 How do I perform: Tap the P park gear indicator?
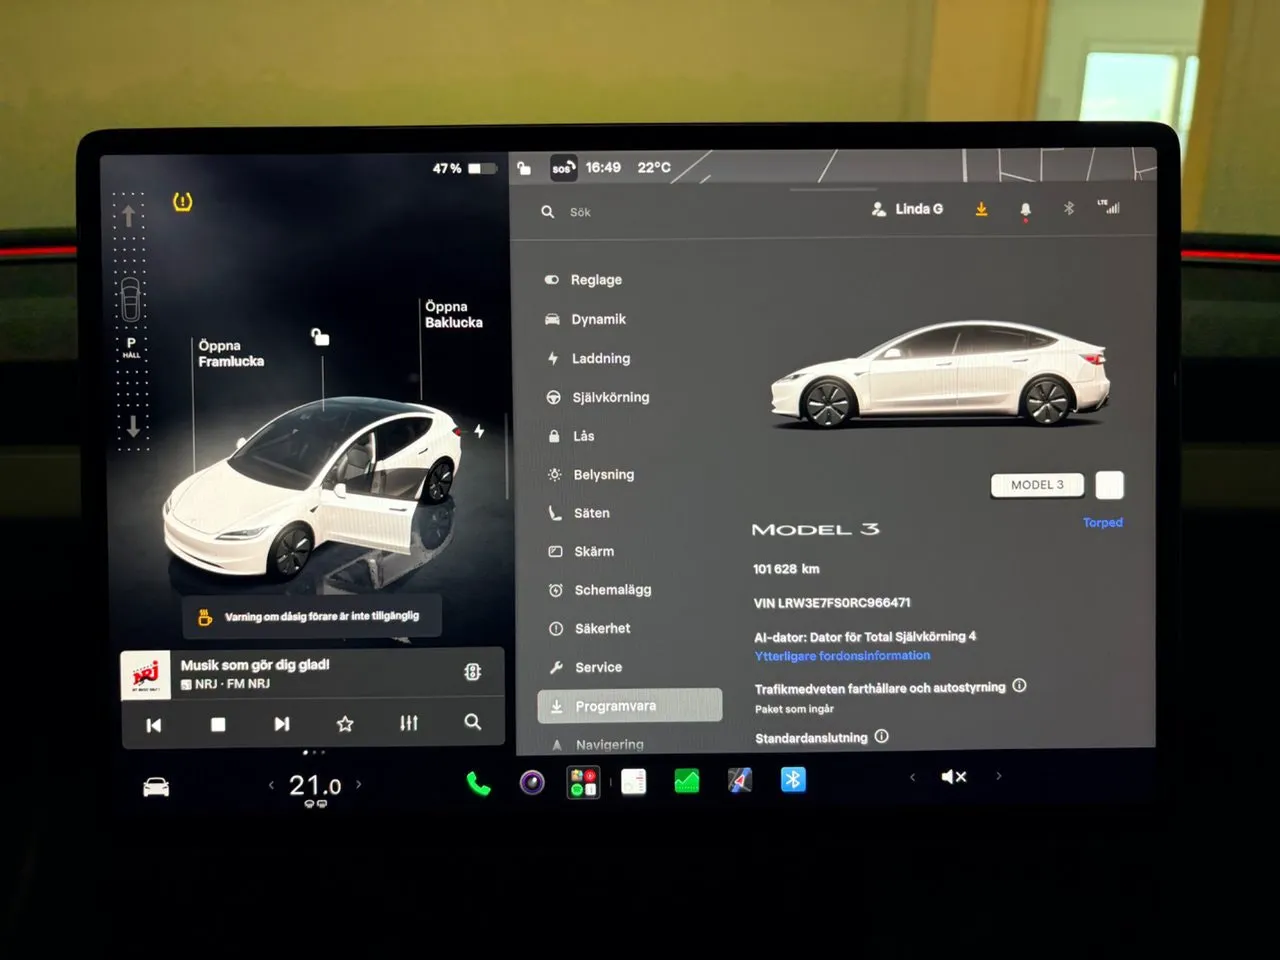(x=131, y=347)
